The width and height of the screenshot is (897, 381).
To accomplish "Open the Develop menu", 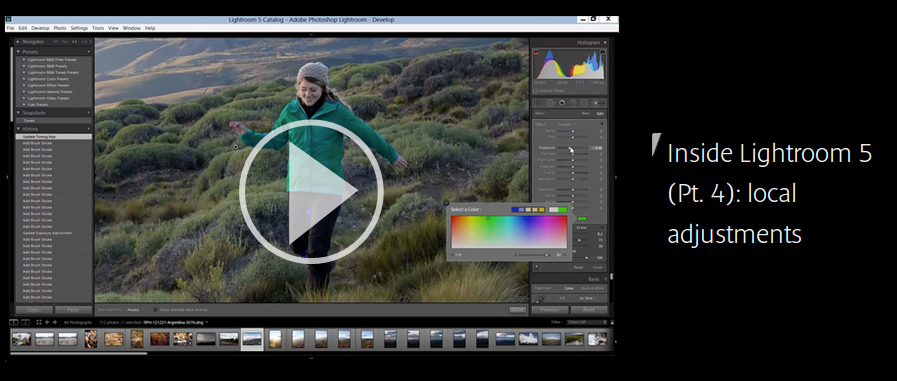I will 40,27.
